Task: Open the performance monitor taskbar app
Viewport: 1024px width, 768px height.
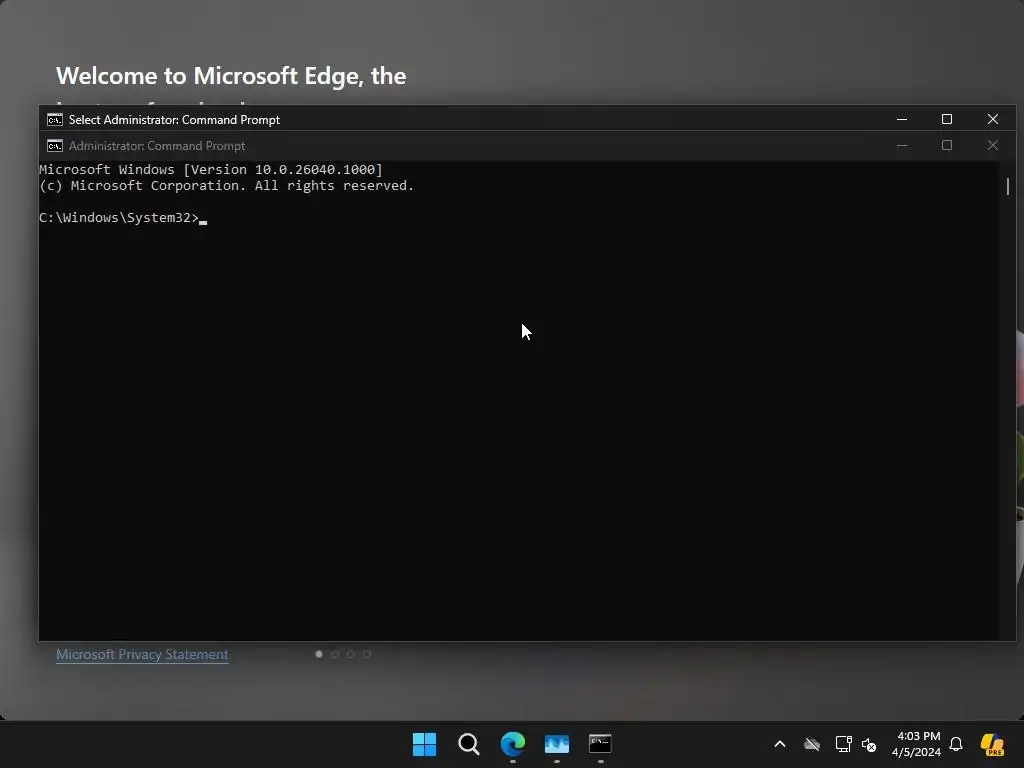Action: pos(557,744)
